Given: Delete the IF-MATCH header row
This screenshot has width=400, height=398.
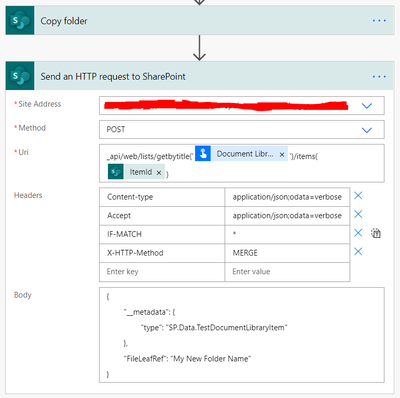Looking at the screenshot, I should [x=358, y=233].
